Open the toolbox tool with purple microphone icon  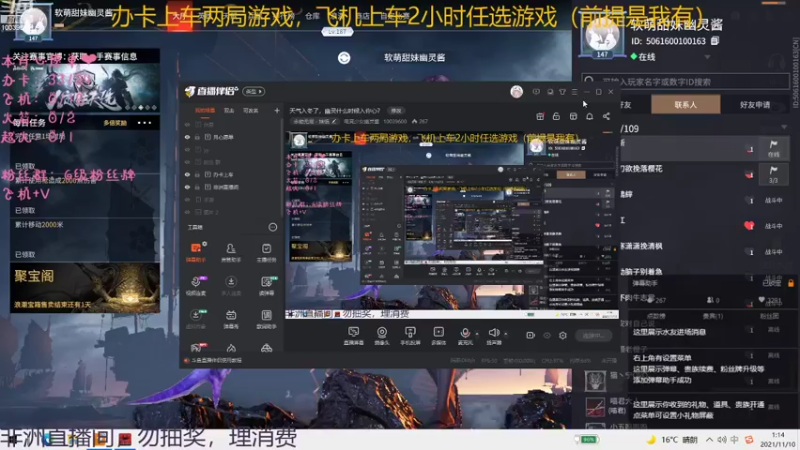[195, 285]
